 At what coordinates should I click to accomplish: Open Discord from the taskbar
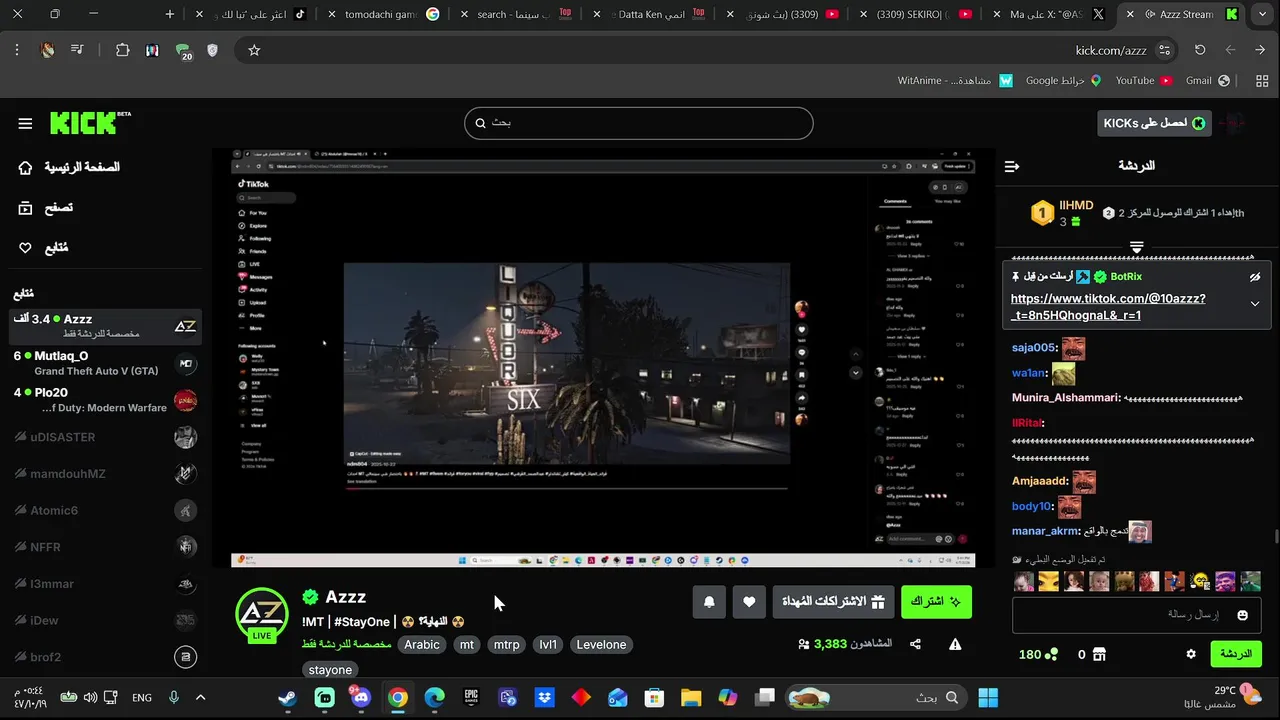click(x=361, y=697)
